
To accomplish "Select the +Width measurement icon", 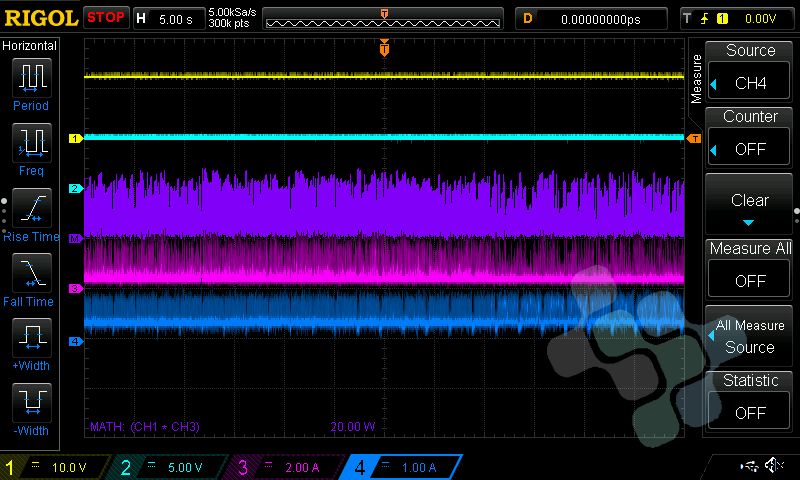I will (x=31, y=337).
